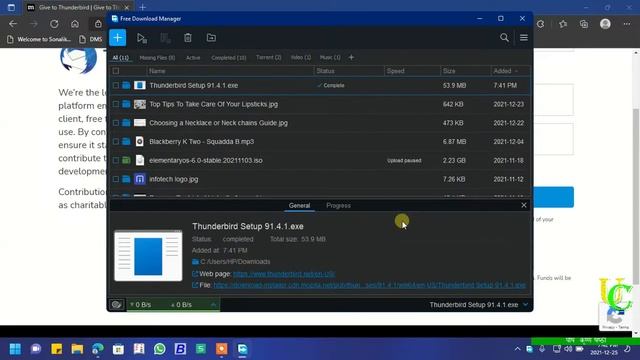Click browser Home button
Screen dimensions: 640x360
75,24
